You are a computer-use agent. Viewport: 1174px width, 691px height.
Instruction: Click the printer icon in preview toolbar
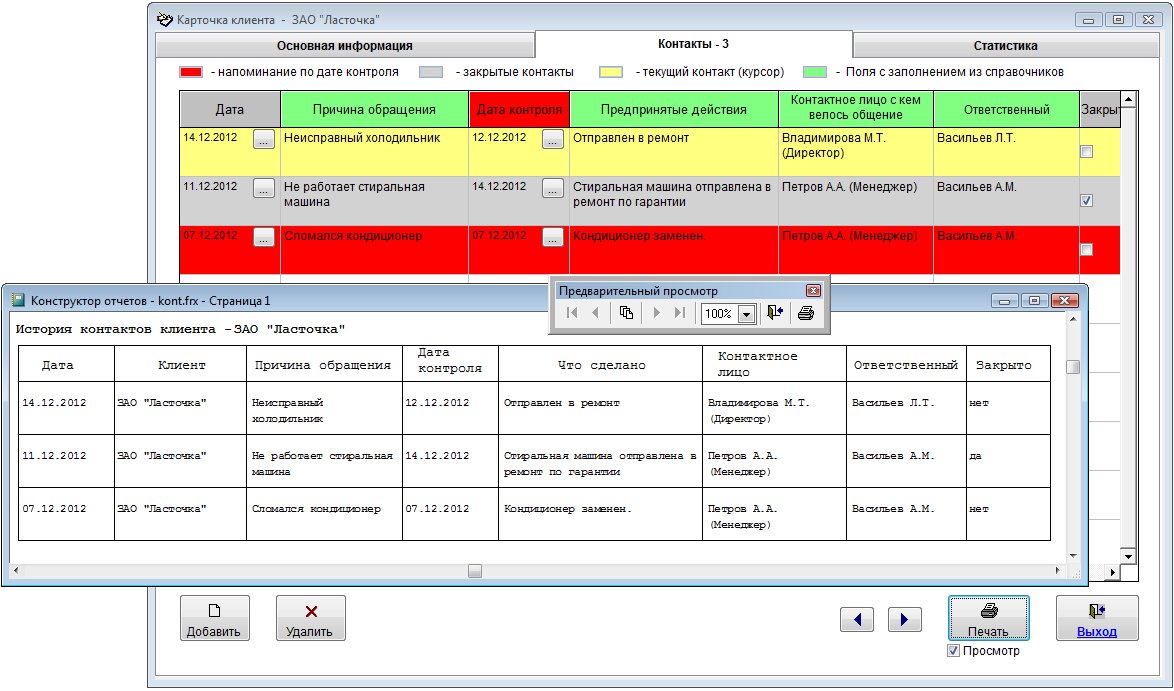tap(806, 313)
